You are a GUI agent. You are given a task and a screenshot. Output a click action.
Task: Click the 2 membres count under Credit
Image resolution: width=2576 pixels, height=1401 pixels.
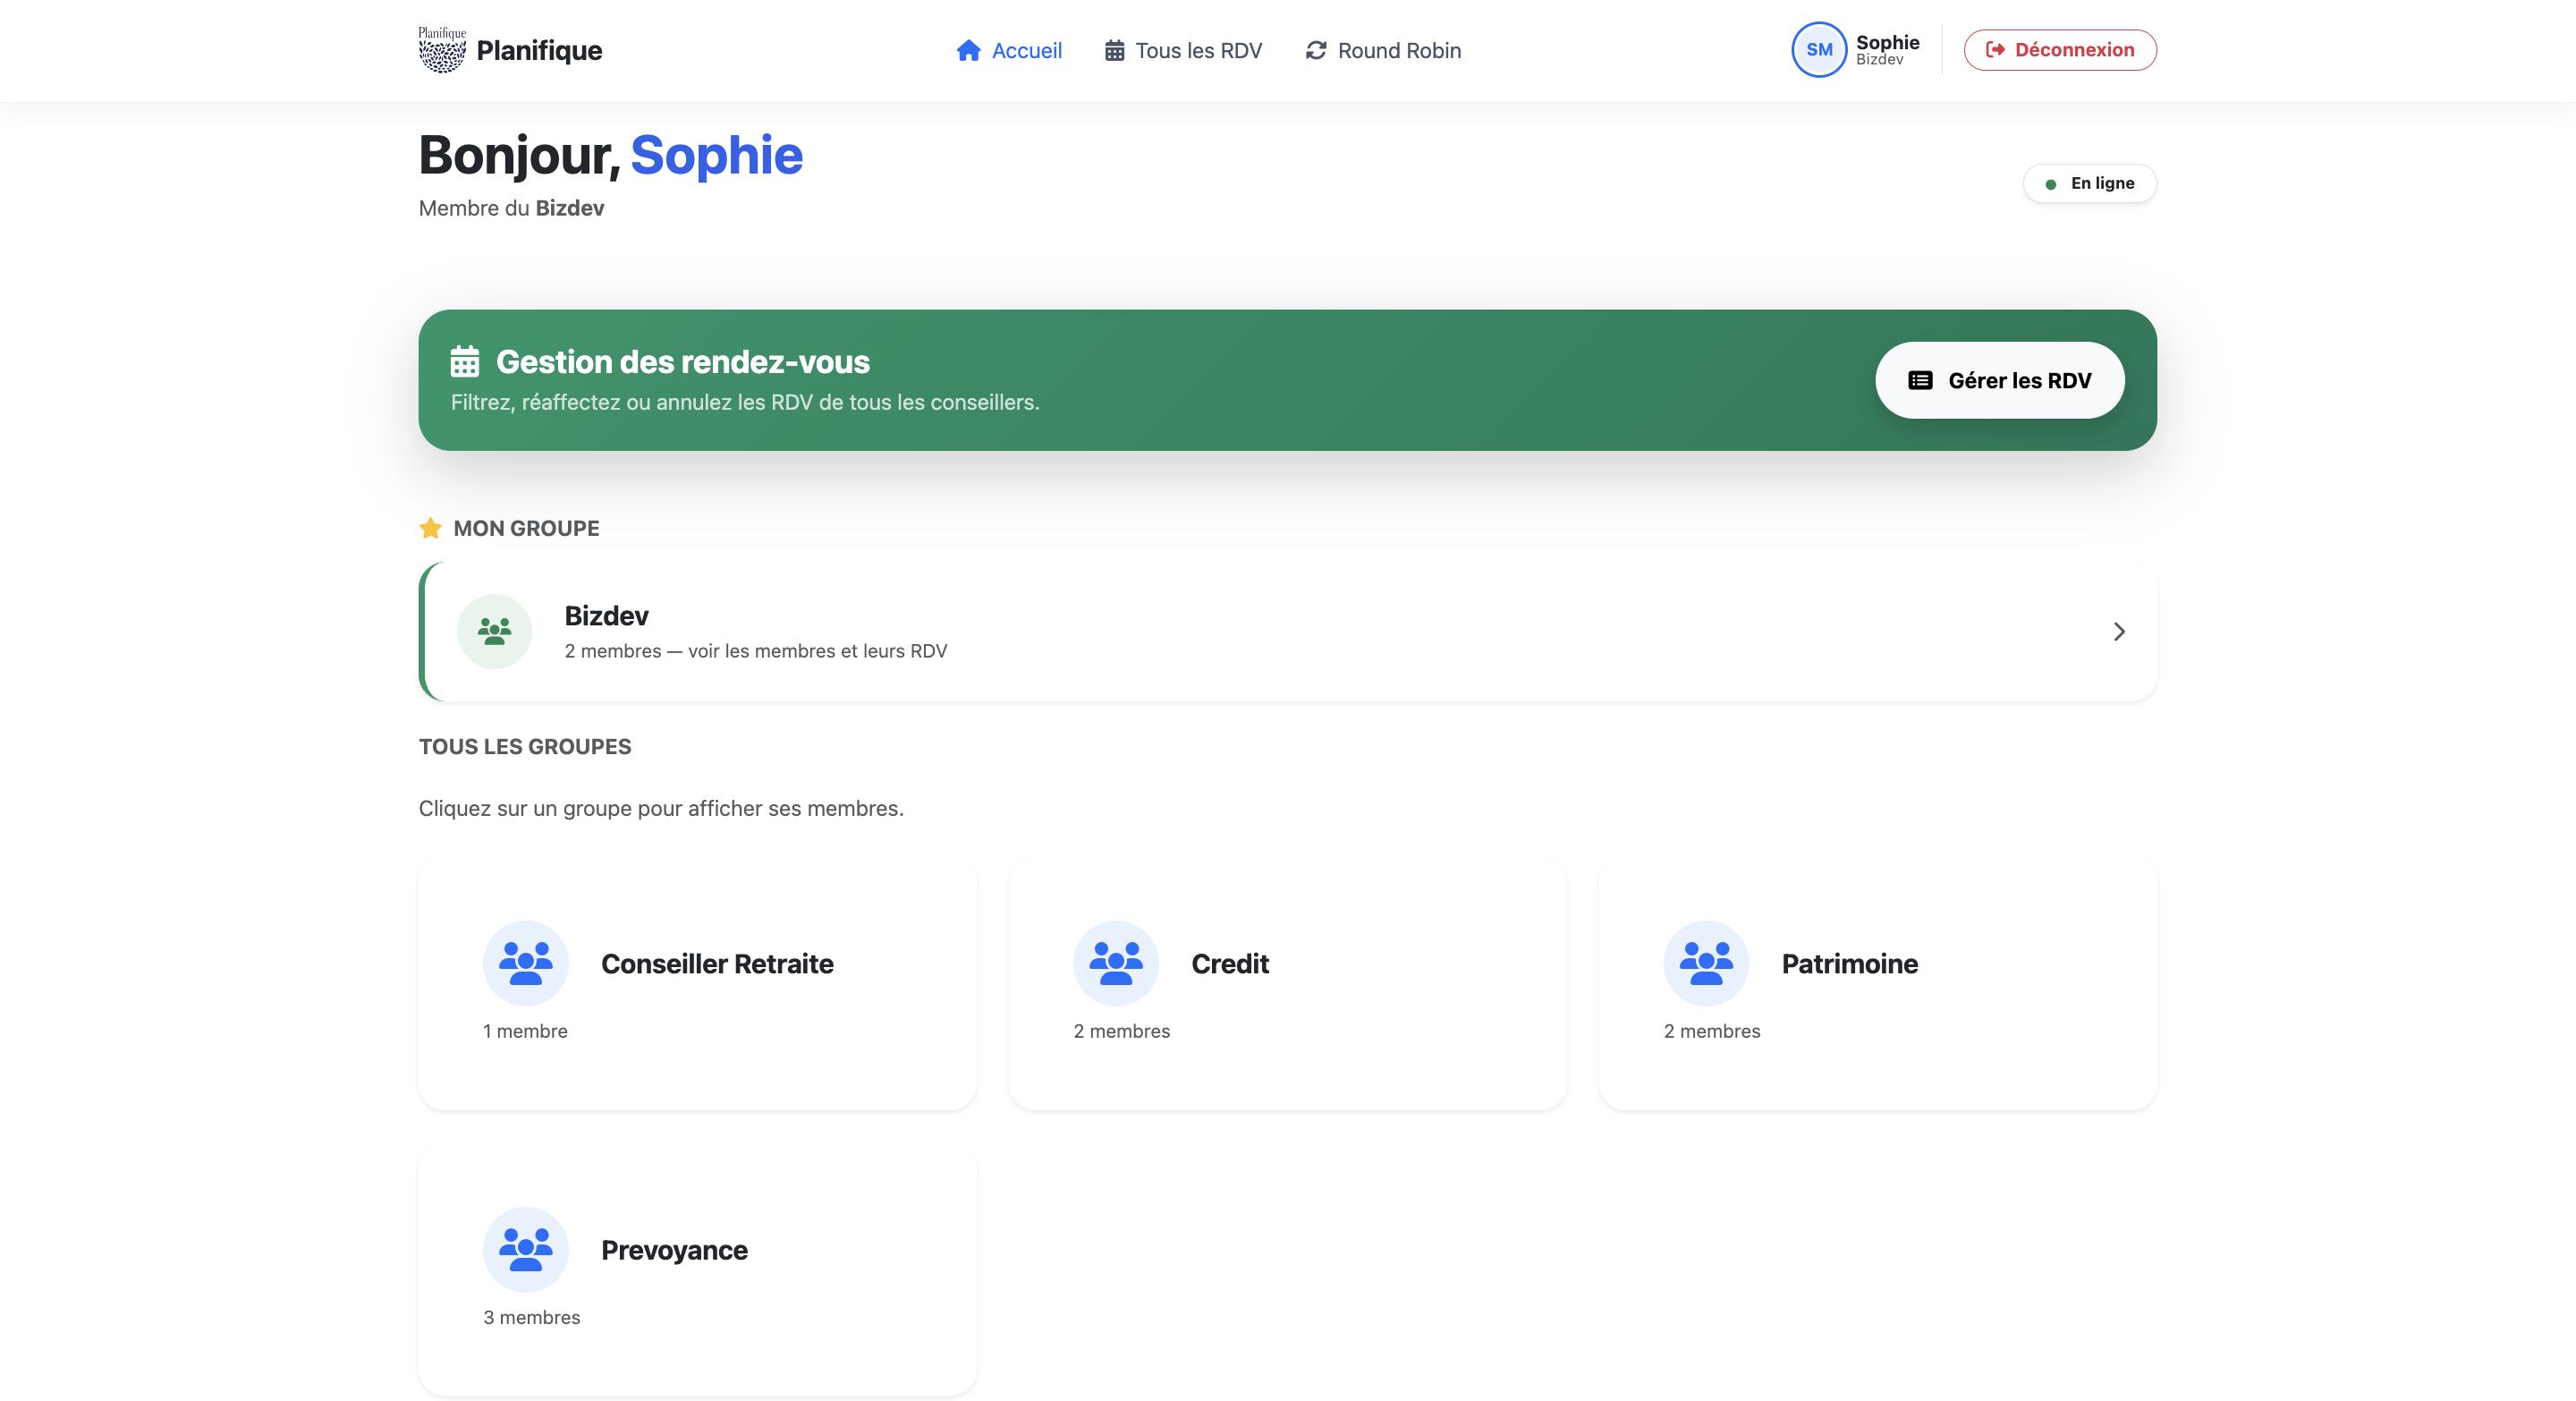tap(1121, 1031)
